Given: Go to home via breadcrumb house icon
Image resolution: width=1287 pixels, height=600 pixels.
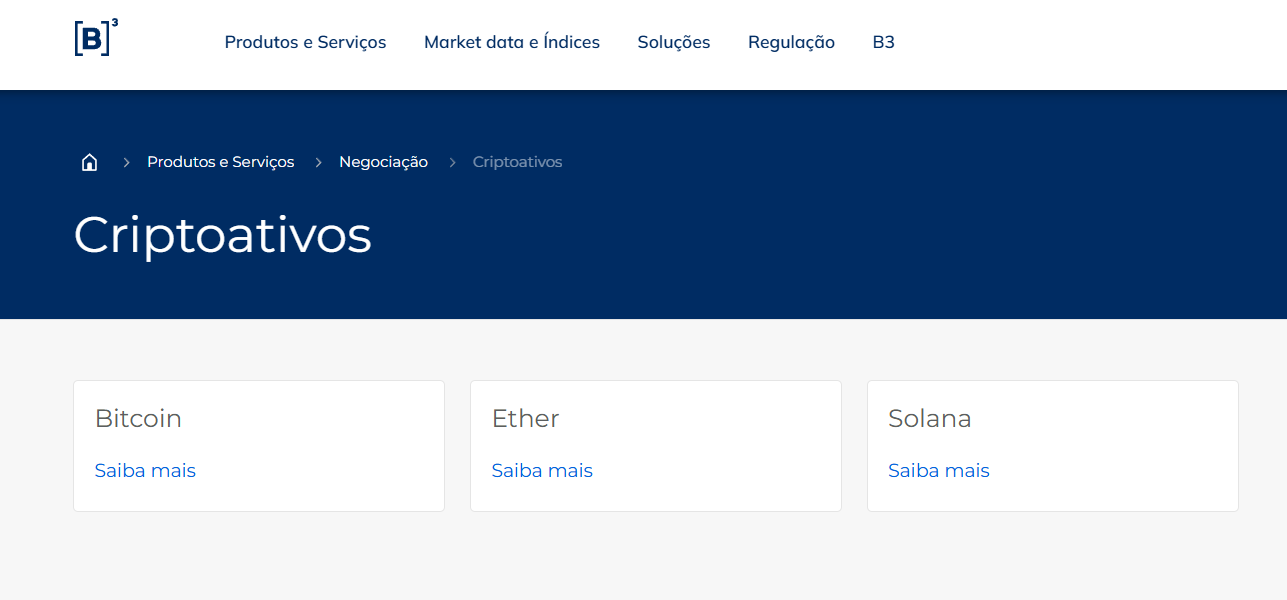Looking at the screenshot, I should click(x=89, y=162).
